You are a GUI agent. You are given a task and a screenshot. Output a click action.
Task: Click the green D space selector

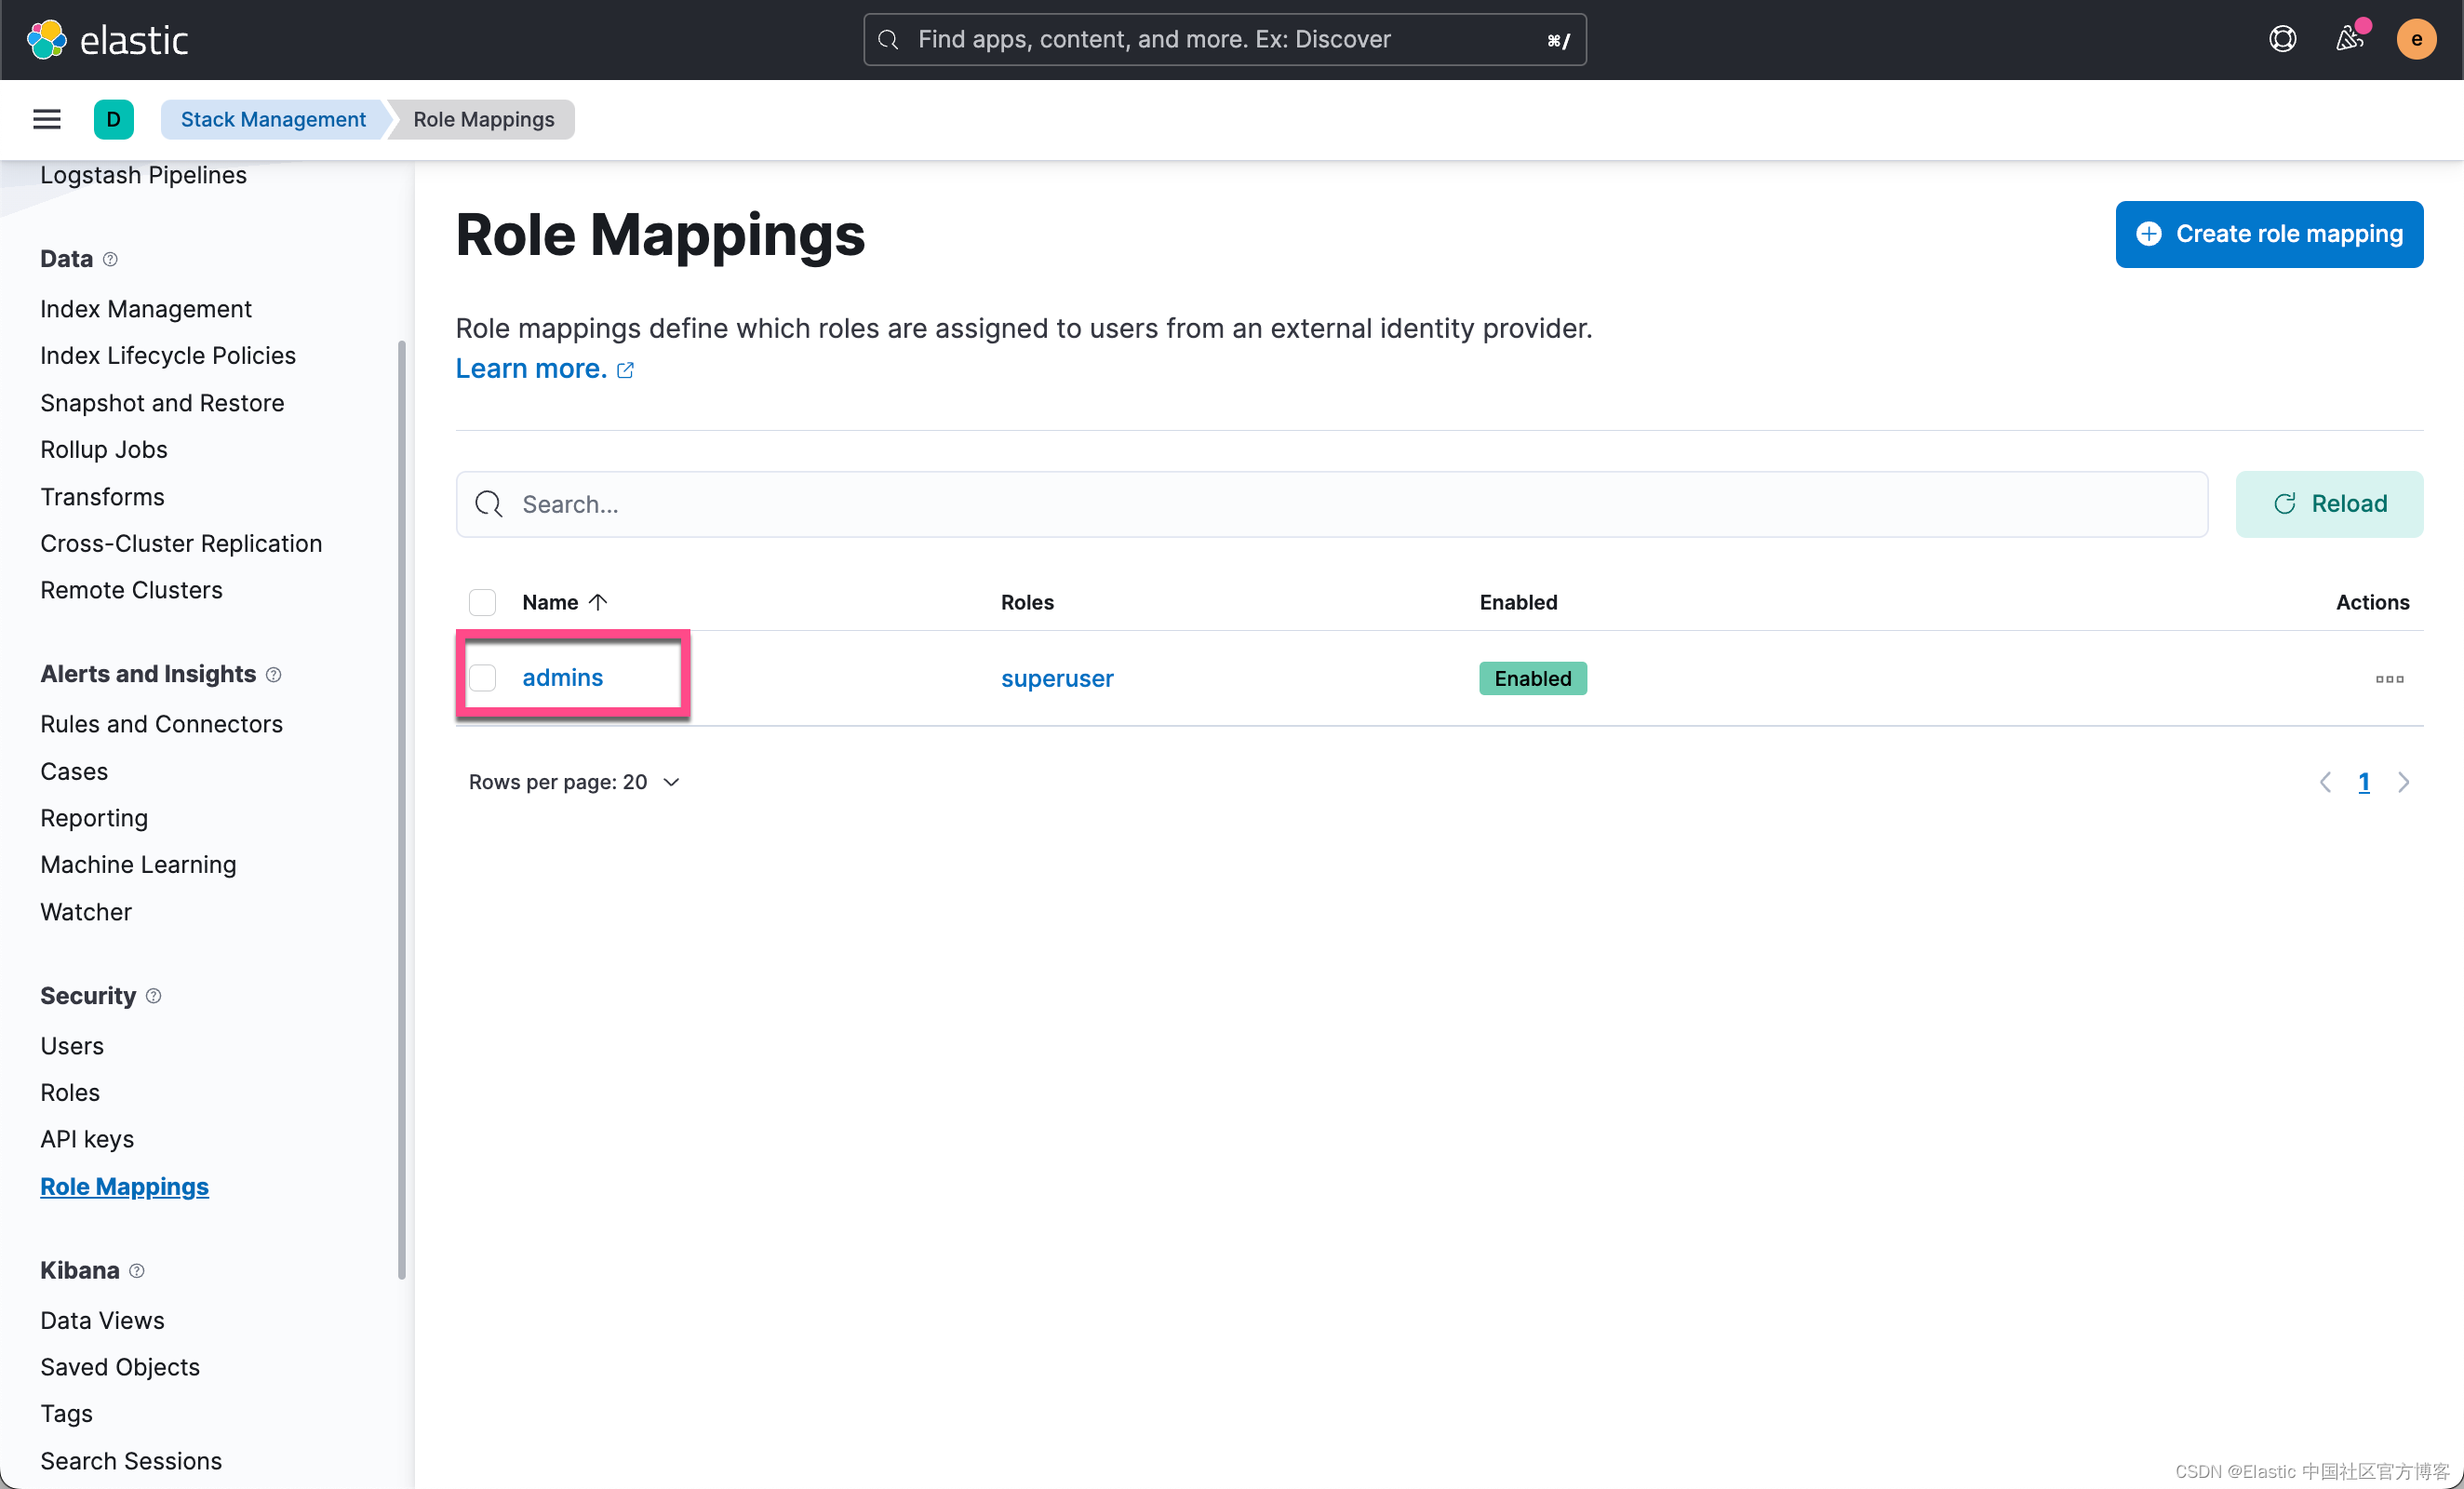pos(113,119)
